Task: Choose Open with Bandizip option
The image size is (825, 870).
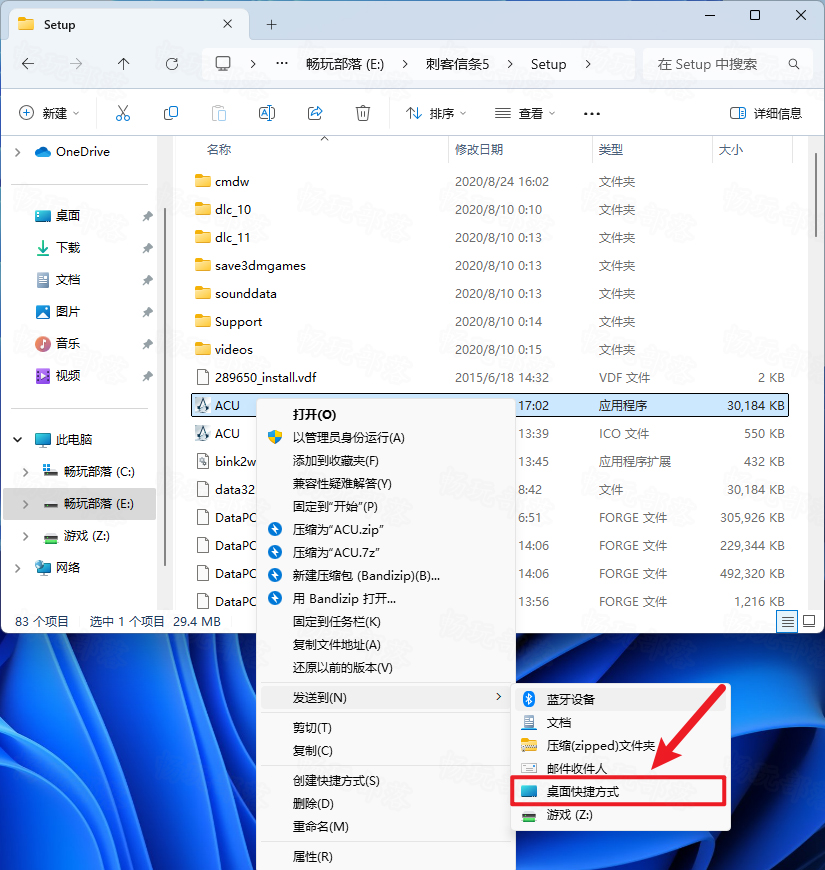Action: coord(386,599)
